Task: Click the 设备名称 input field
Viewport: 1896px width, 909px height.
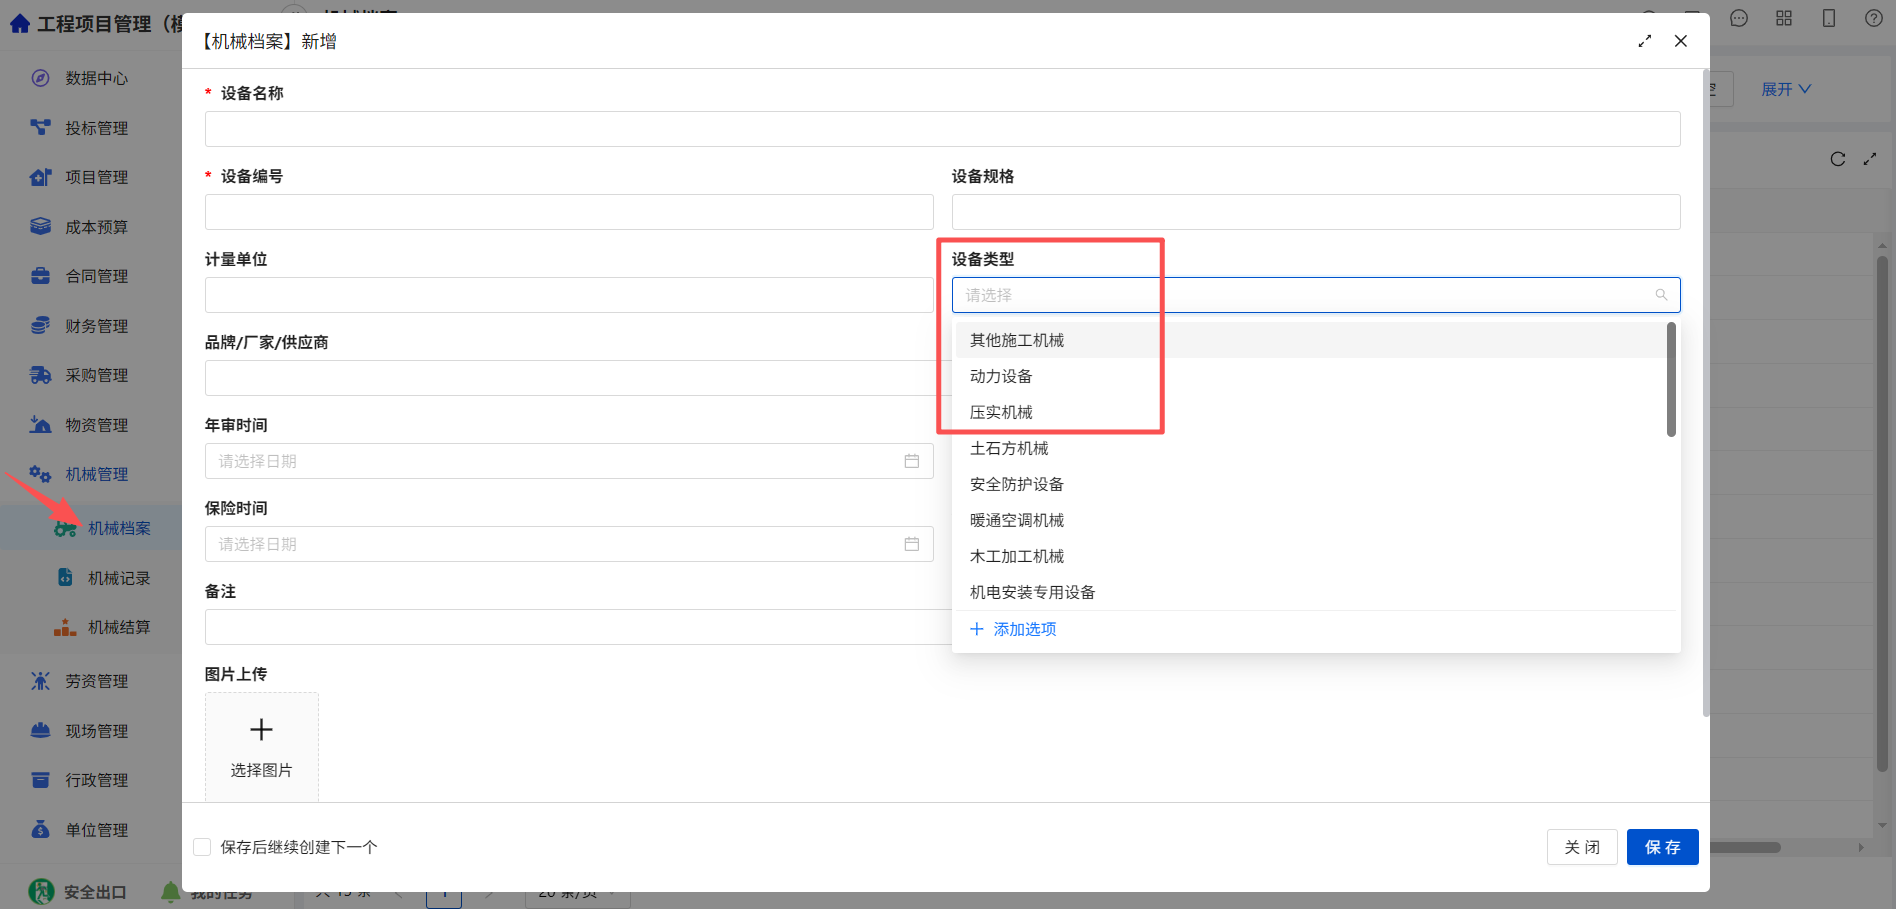Action: pyautogui.click(x=942, y=129)
